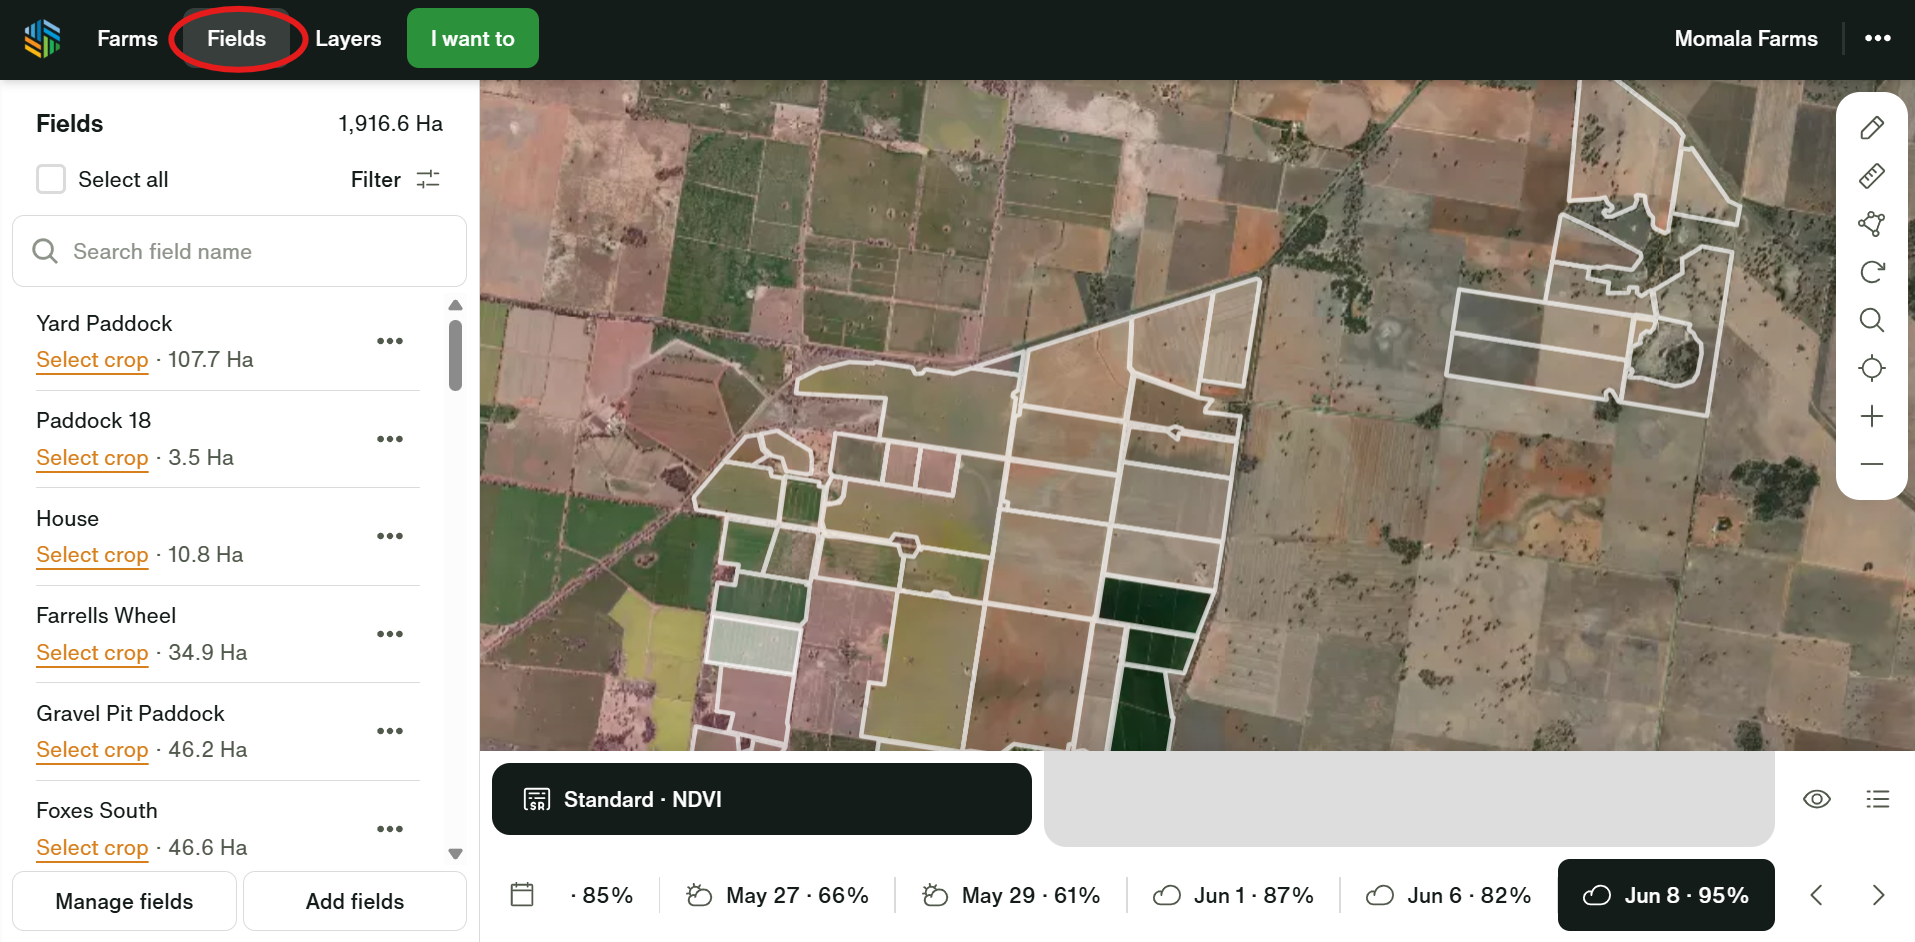
Task: Open the I want to menu
Action: pos(472,39)
